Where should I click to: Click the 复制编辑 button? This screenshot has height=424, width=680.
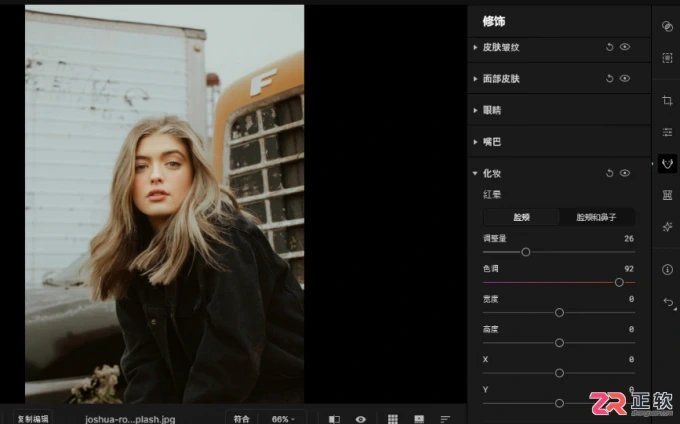coord(33,418)
